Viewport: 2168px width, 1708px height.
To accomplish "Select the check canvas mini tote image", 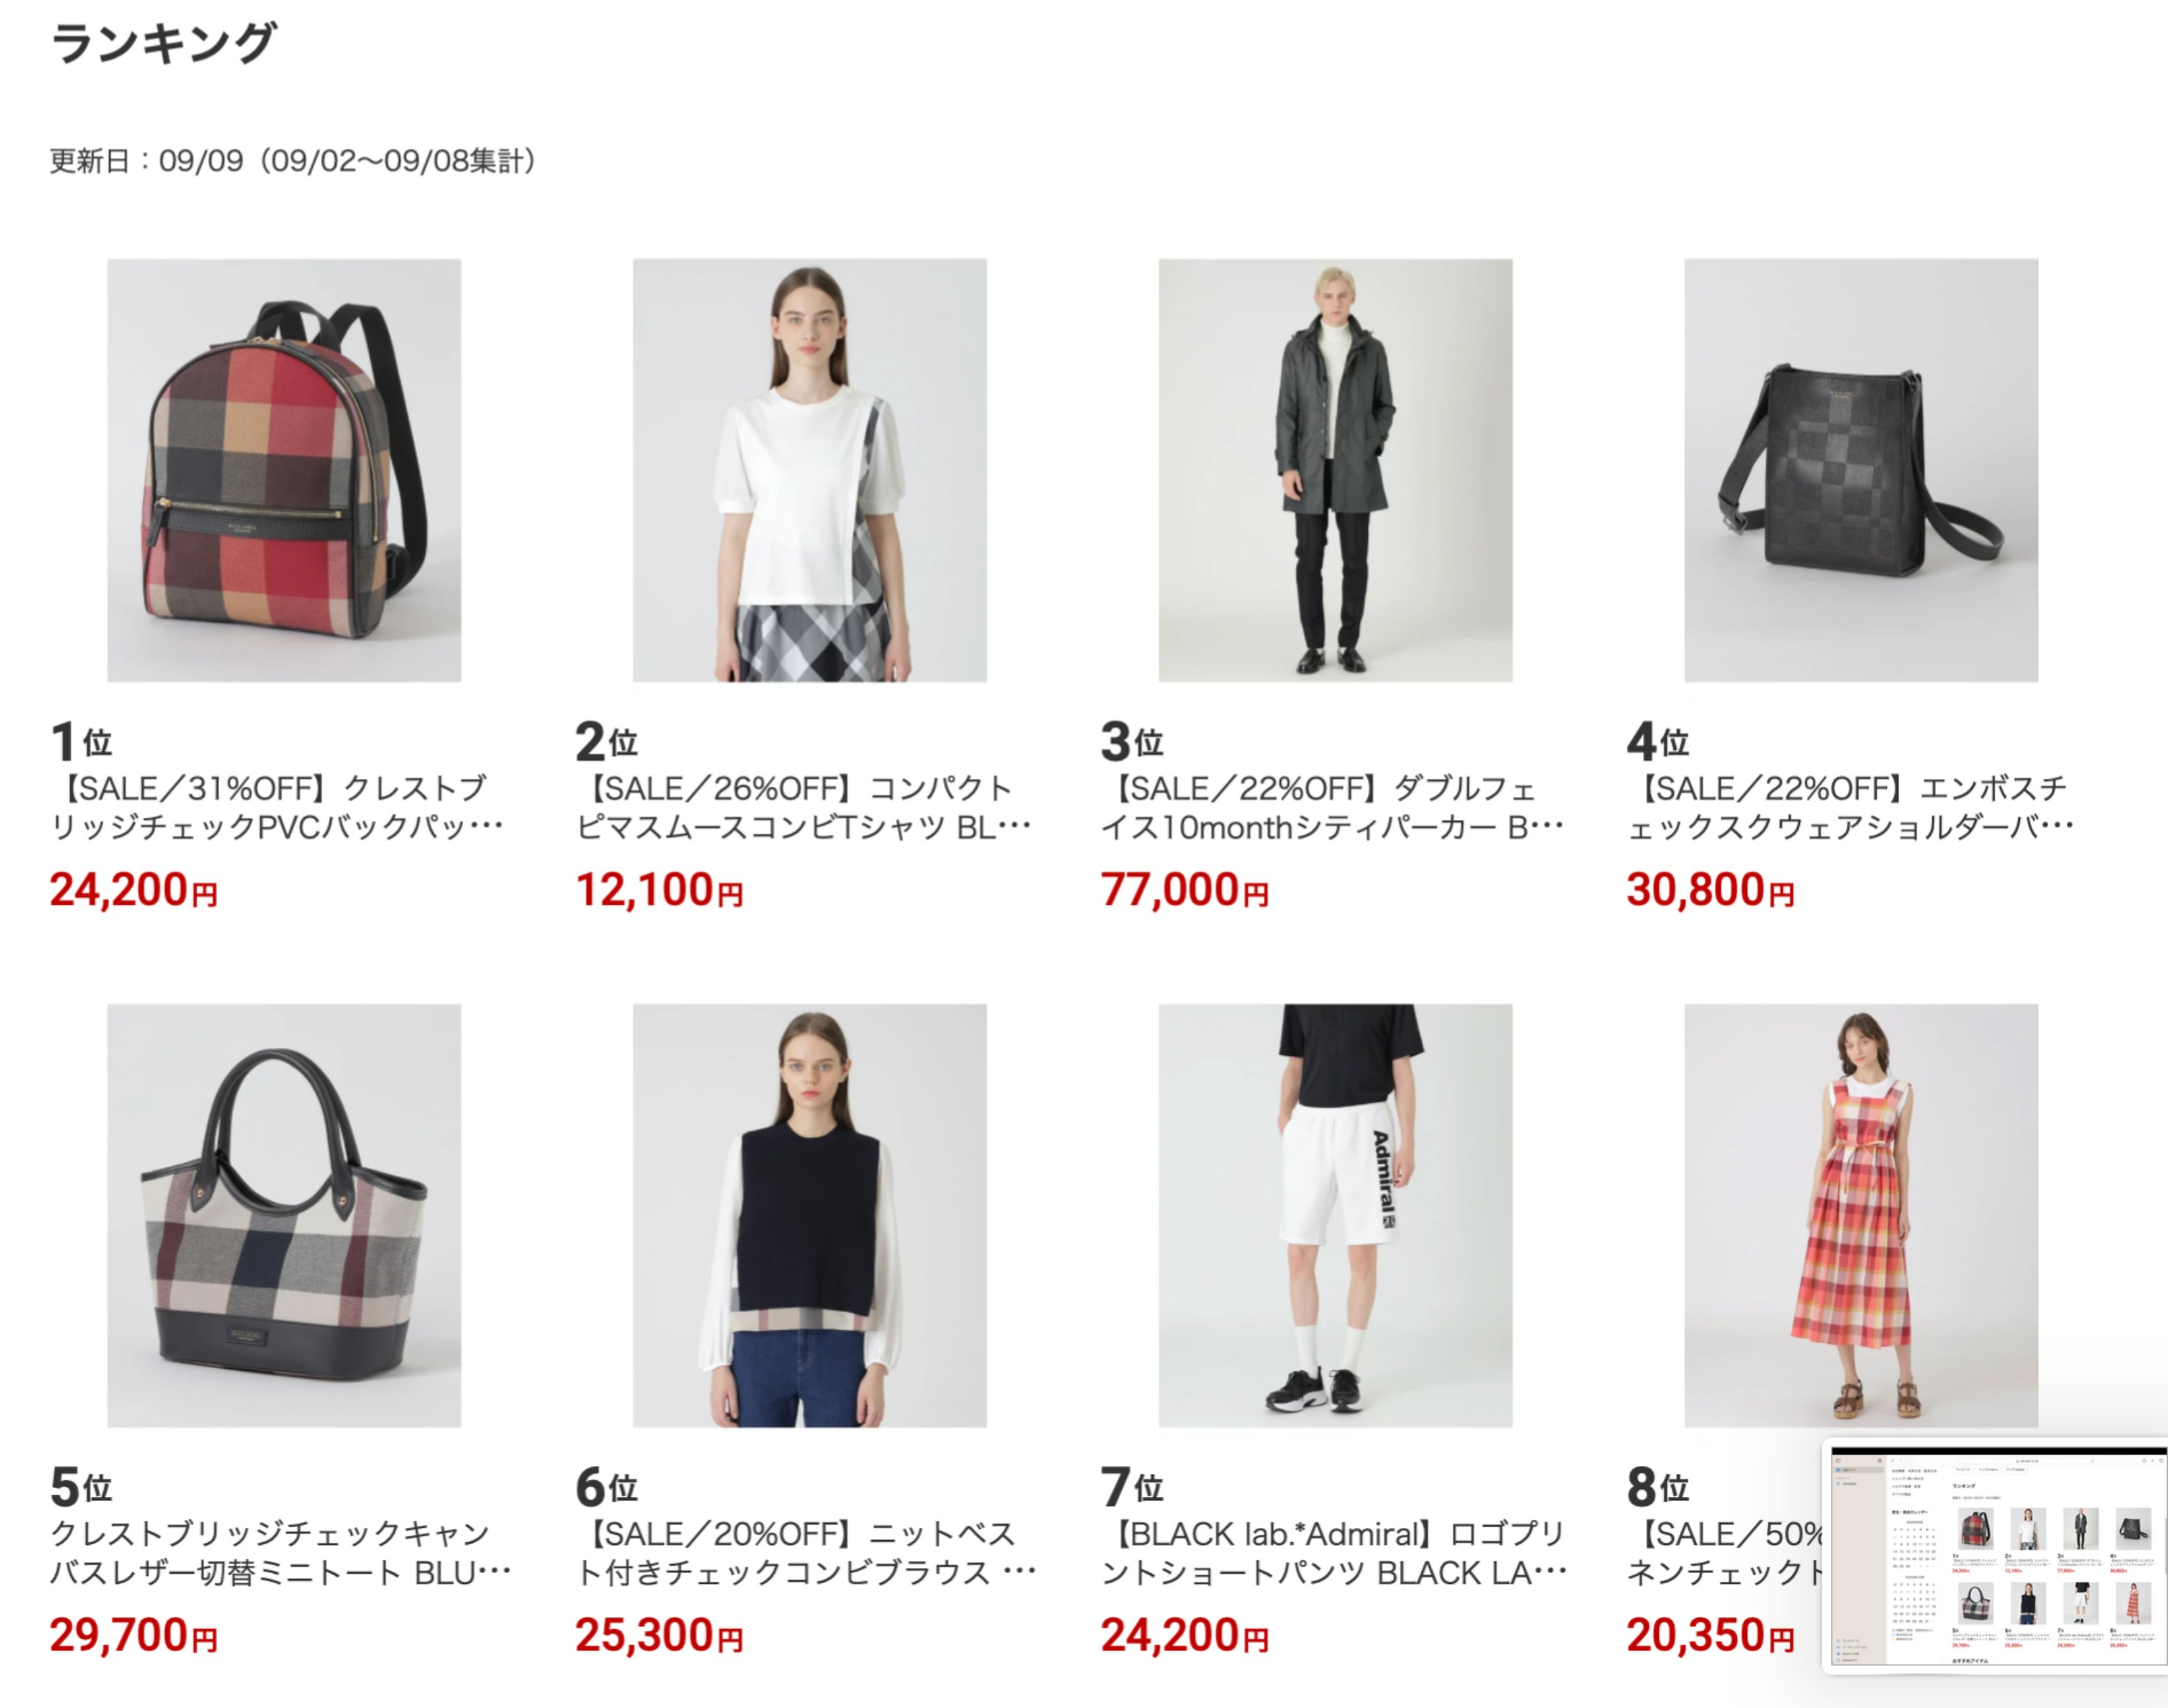I will [x=284, y=1215].
